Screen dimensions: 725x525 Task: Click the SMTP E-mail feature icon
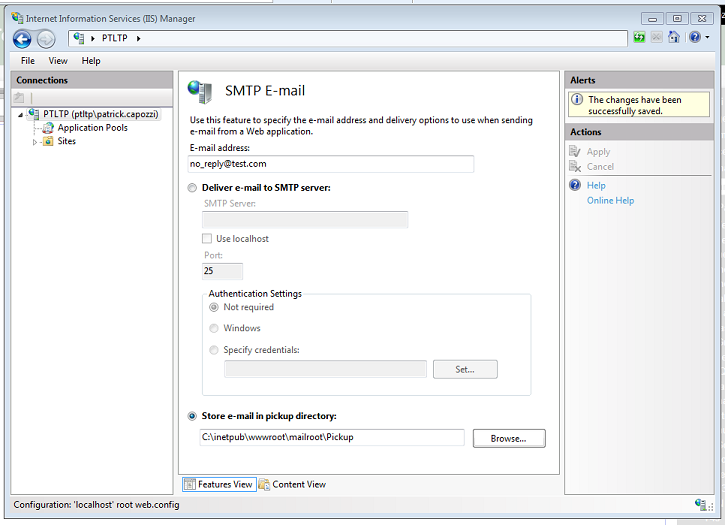tap(200, 91)
